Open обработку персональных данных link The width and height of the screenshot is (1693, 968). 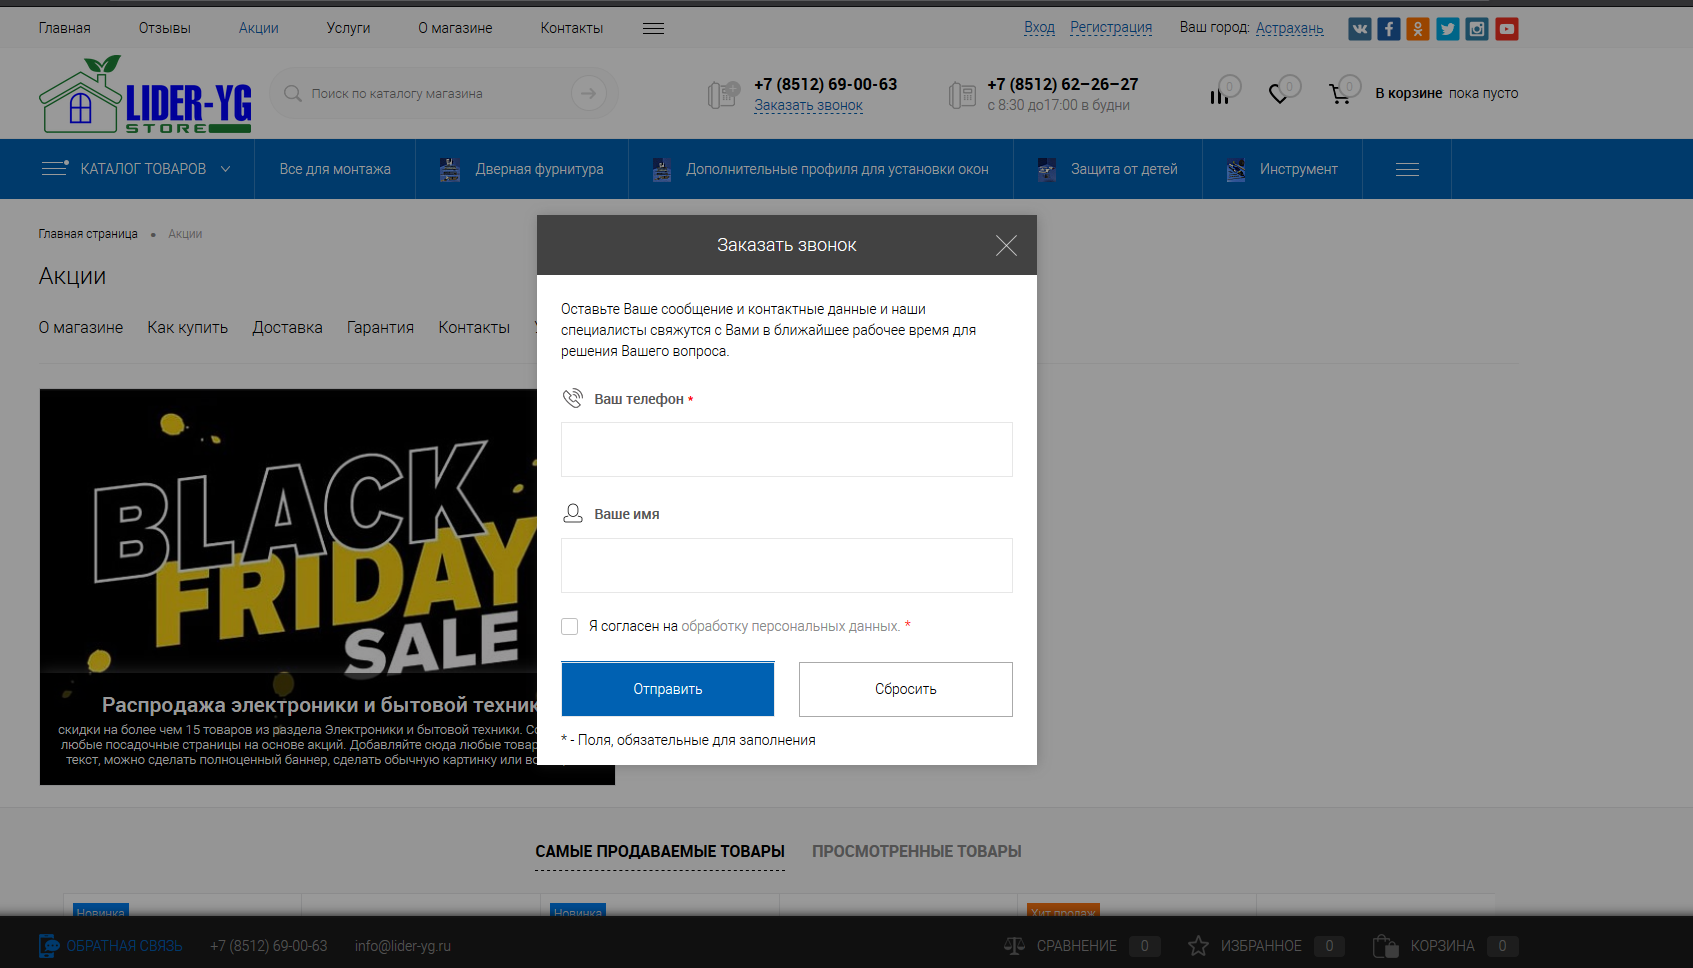790,626
